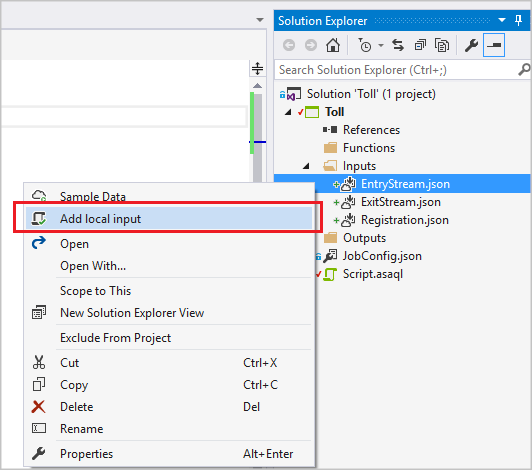Image resolution: width=532 pixels, height=470 pixels.
Task: Toggle the Preview Selected Items button
Action: point(494,45)
